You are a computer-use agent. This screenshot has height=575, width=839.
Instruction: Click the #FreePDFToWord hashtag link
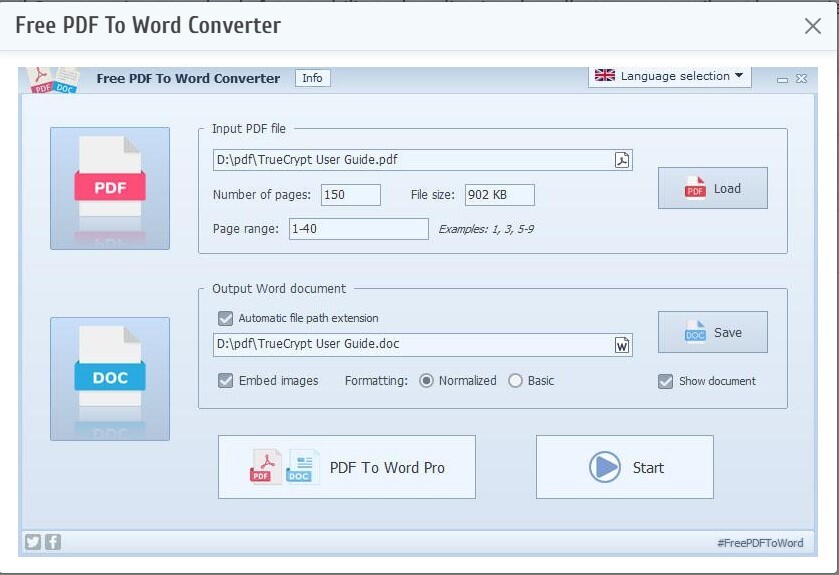760,543
